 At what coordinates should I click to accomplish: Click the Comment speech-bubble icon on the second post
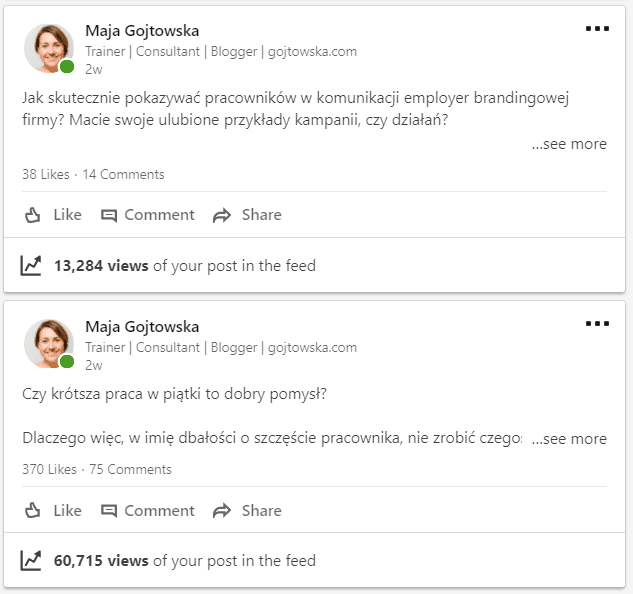(x=109, y=511)
